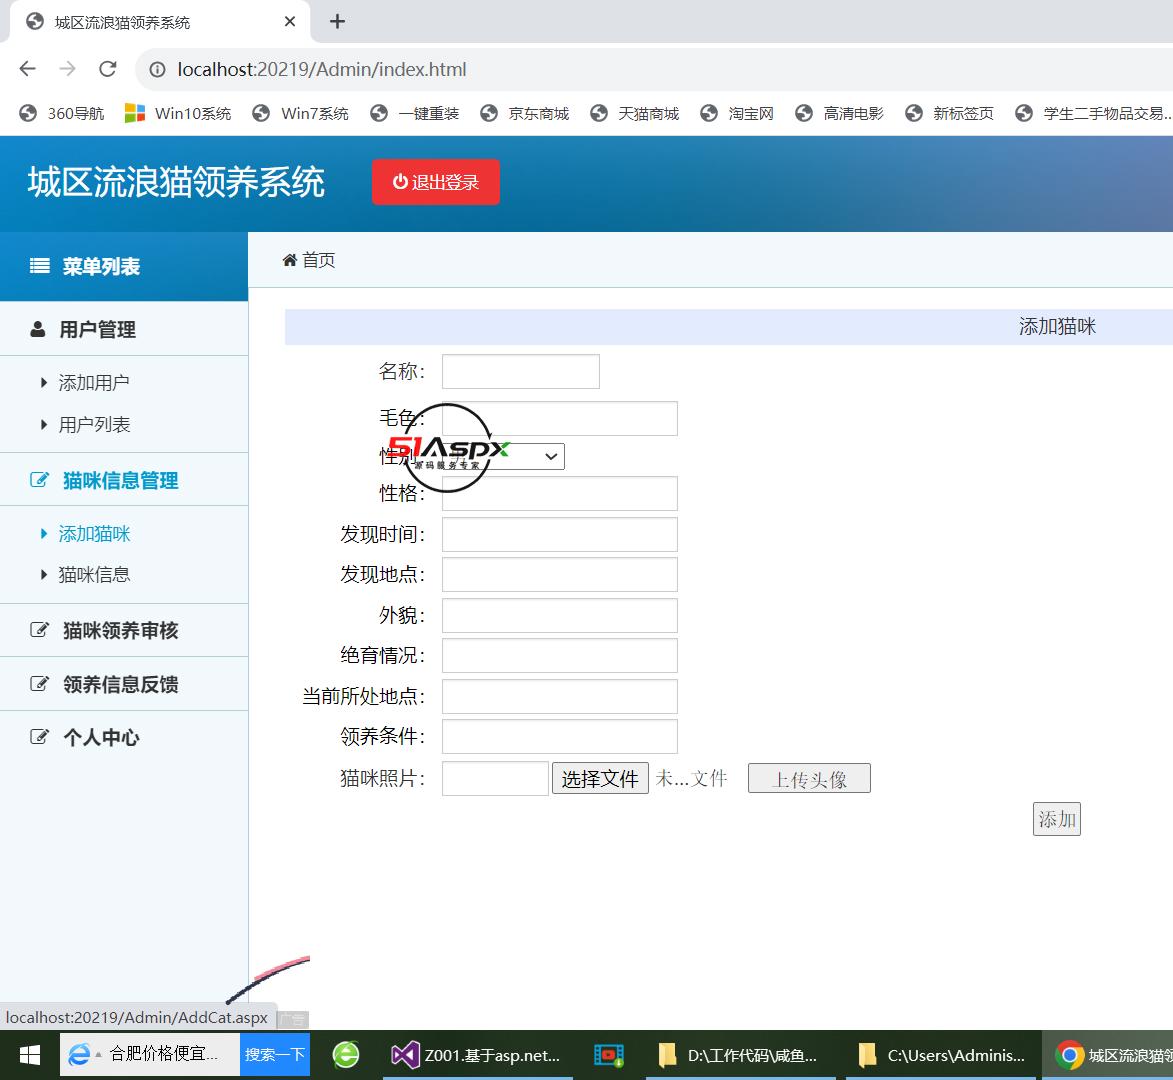
Task: Select 添加用户 from the sidebar menu
Action: [93, 382]
